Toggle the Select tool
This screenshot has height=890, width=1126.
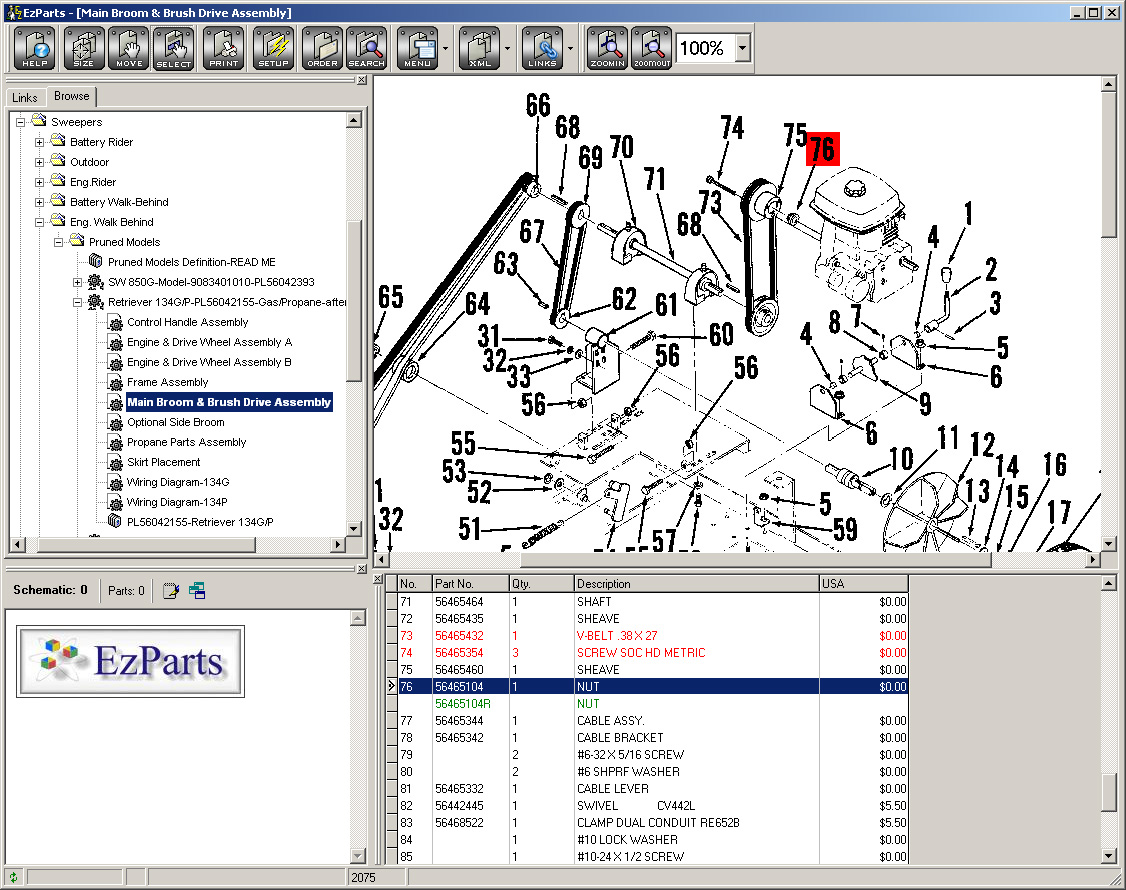click(174, 48)
